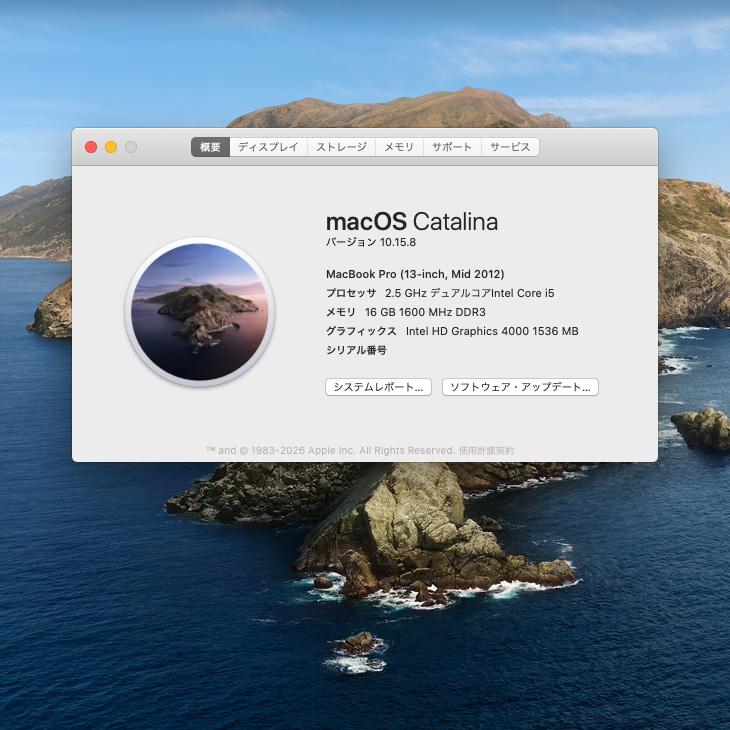Click the version text バージョン 10.15.8
Image resolution: width=730 pixels, height=730 pixels.
click(x=371, y=242)
